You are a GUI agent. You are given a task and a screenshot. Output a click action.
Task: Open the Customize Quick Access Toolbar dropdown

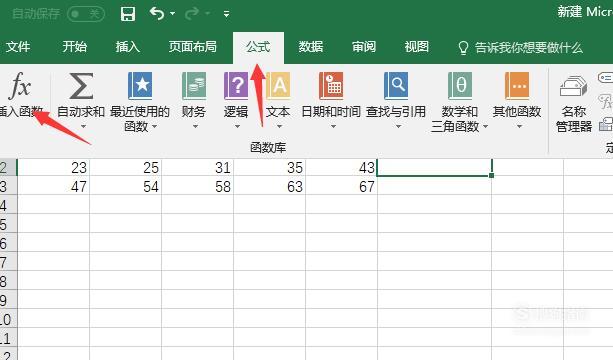(x=226, y=14)
